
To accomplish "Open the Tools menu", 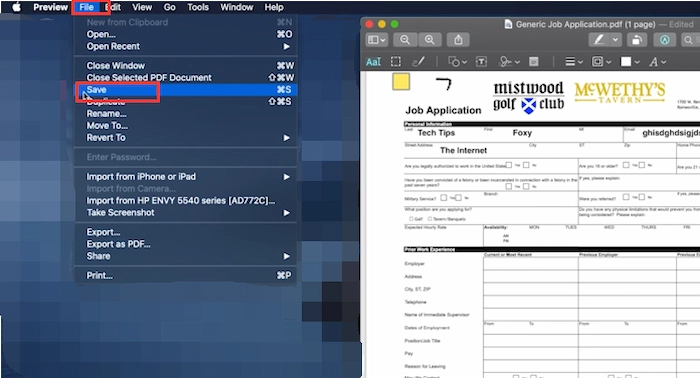I will 198,7.
